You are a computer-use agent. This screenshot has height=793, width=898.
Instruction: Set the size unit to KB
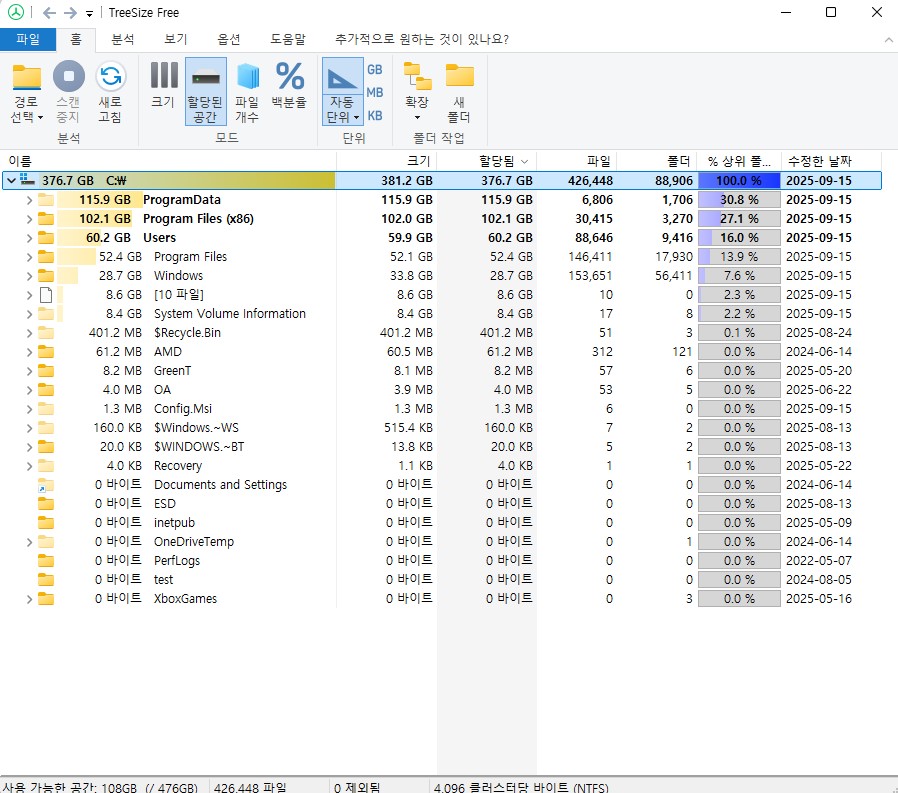coord(375,116)
